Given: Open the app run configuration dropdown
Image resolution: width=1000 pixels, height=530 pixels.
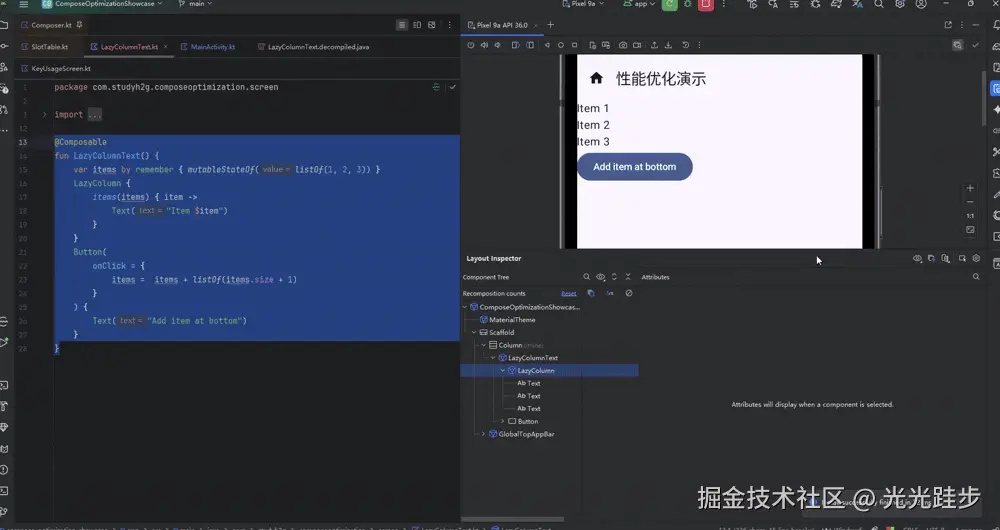Looking at the screenshot, I should (638, 4).
